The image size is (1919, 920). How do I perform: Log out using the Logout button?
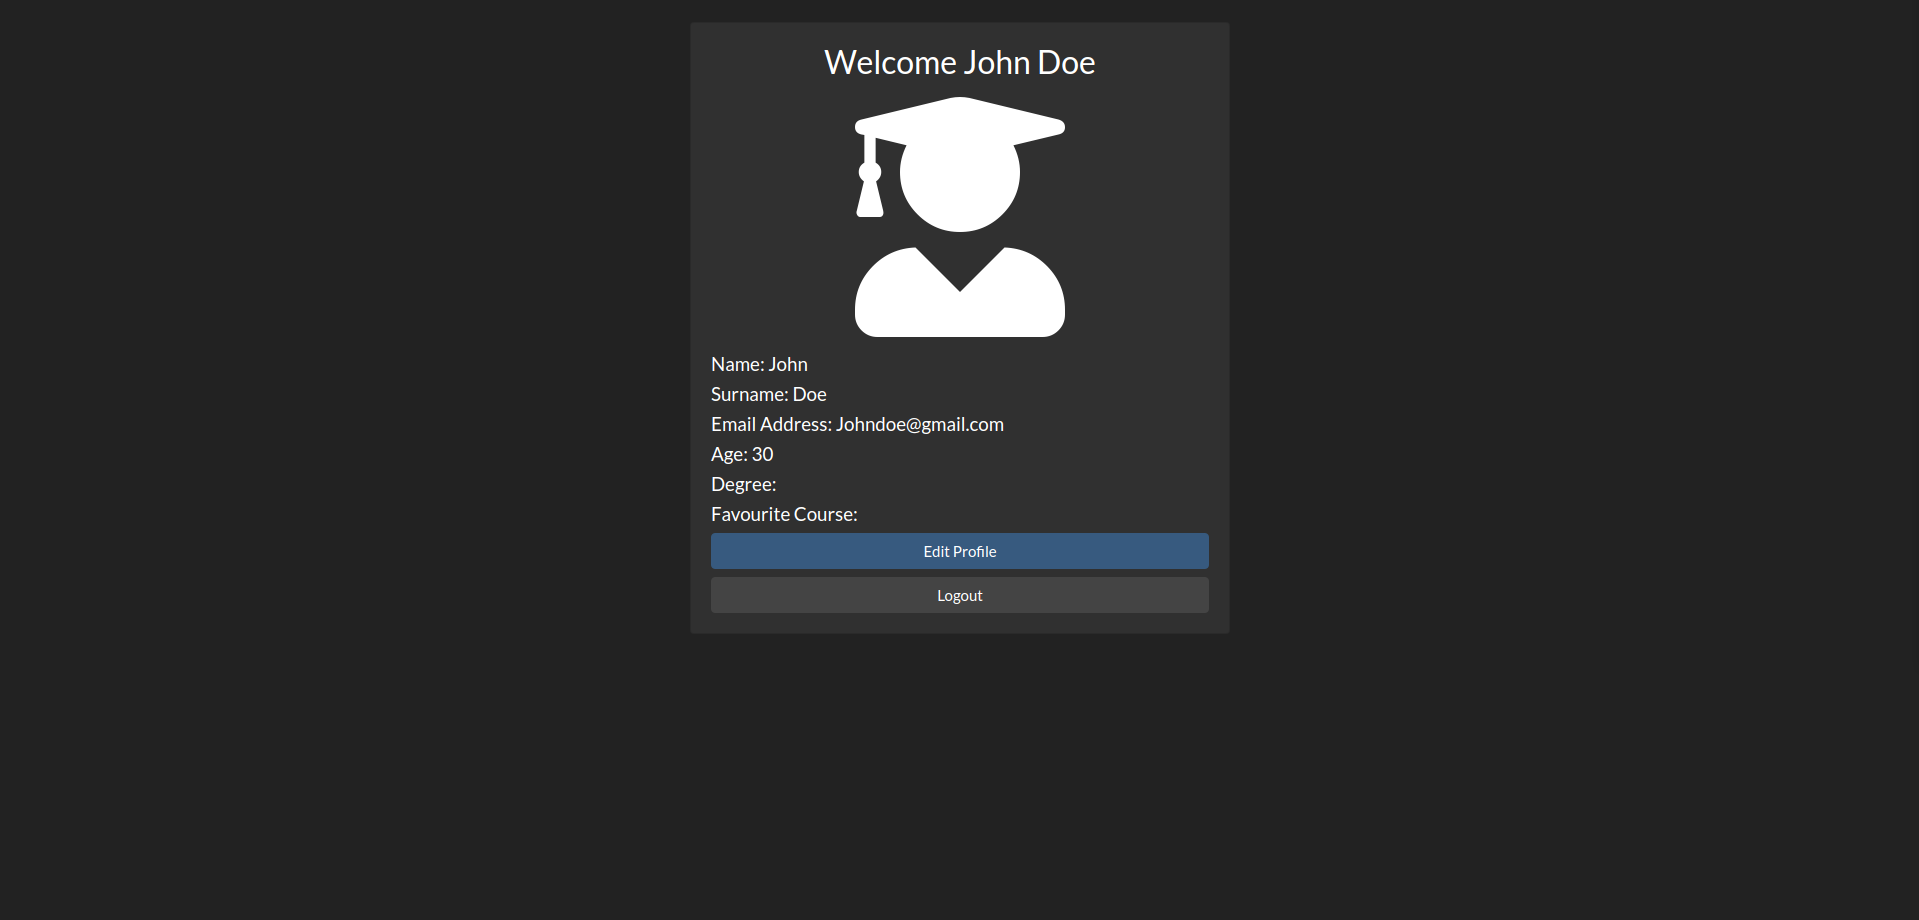click(x=959, y=595)
